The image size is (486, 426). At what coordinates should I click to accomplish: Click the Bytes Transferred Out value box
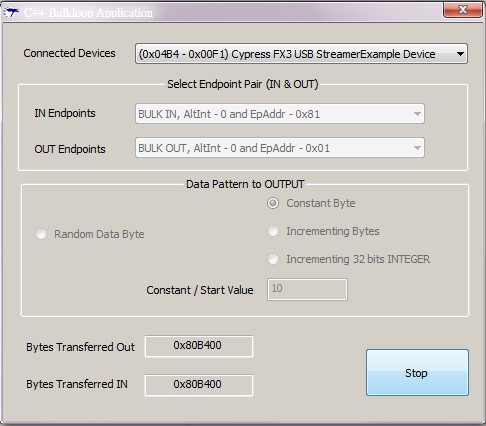[x=199, y=346]
